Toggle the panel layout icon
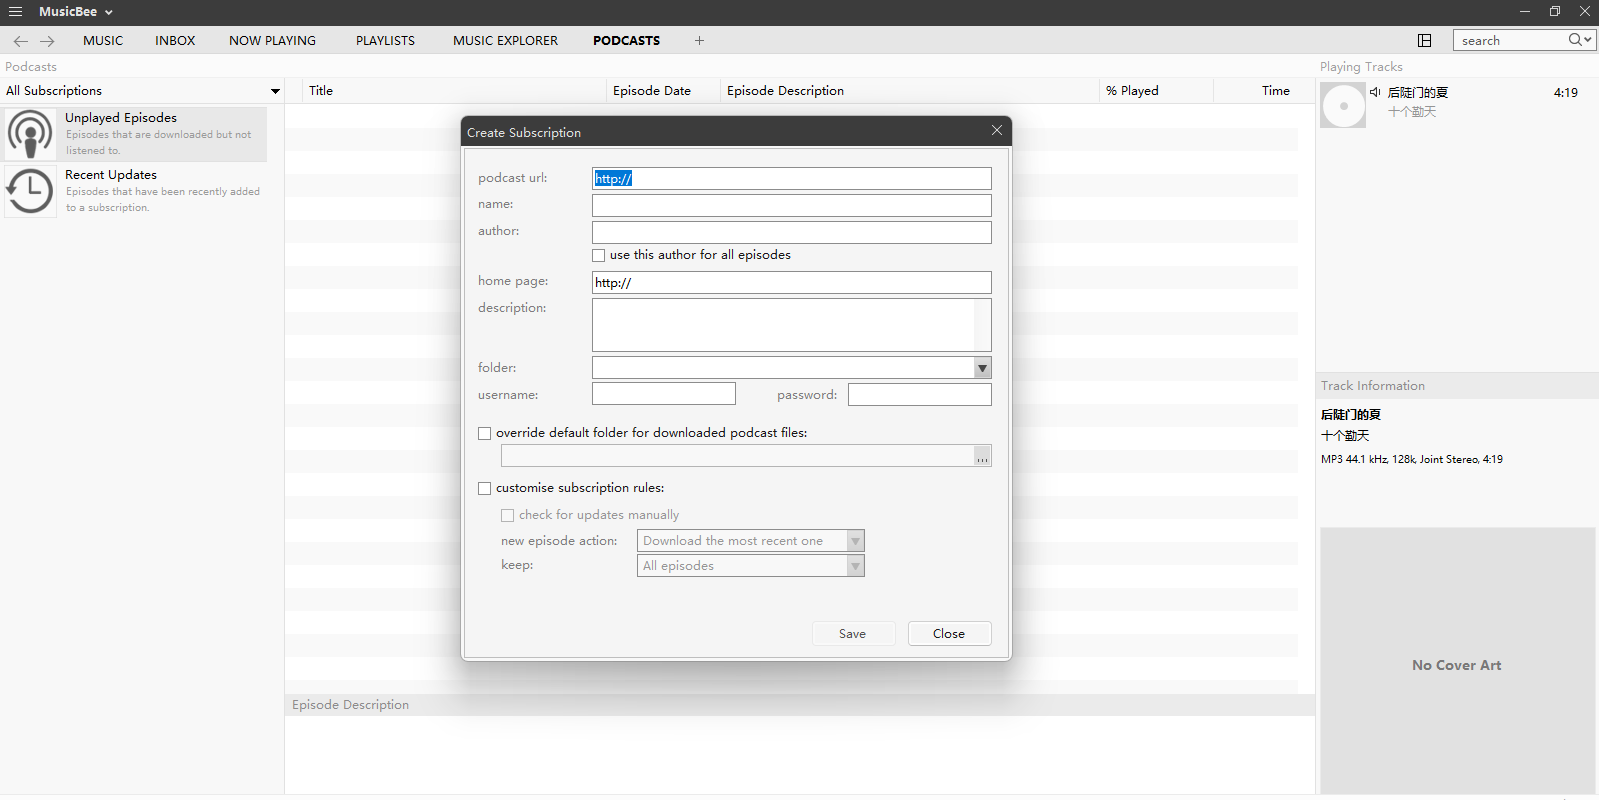 tap(1425, 40)
